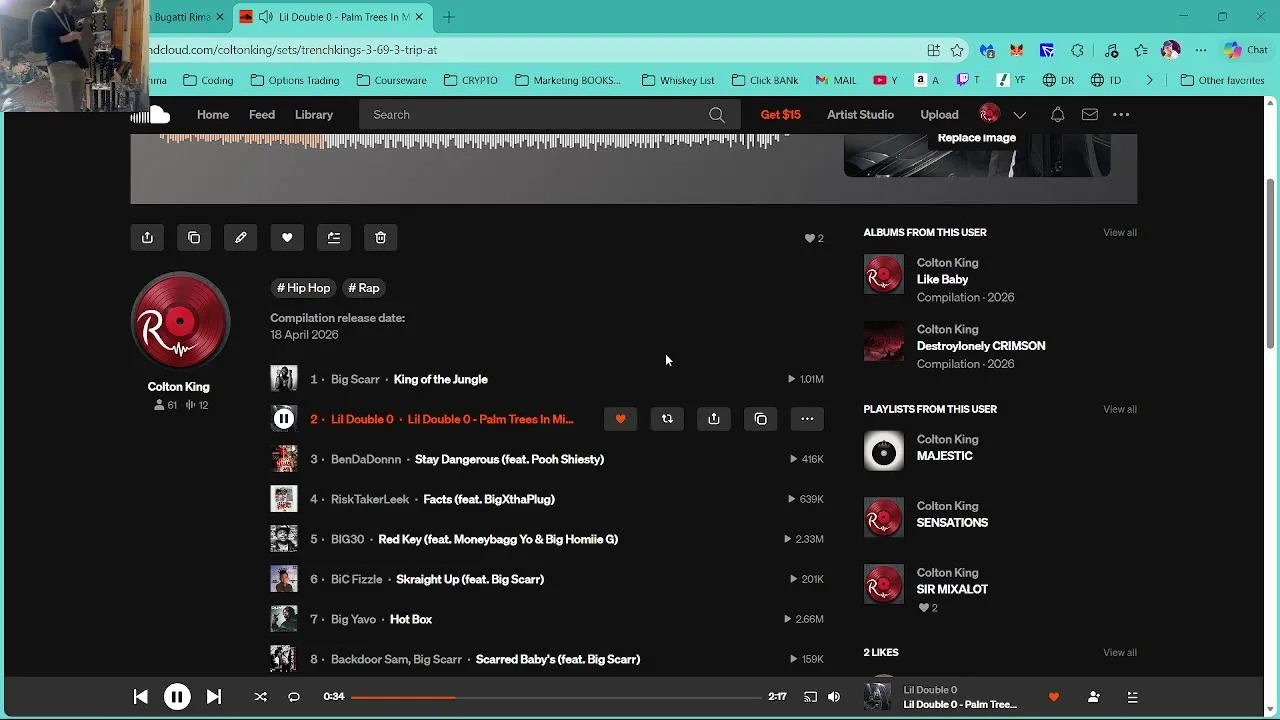Open Hot Box by Big Yavo
1280x720 pixels.
(411, 619)
